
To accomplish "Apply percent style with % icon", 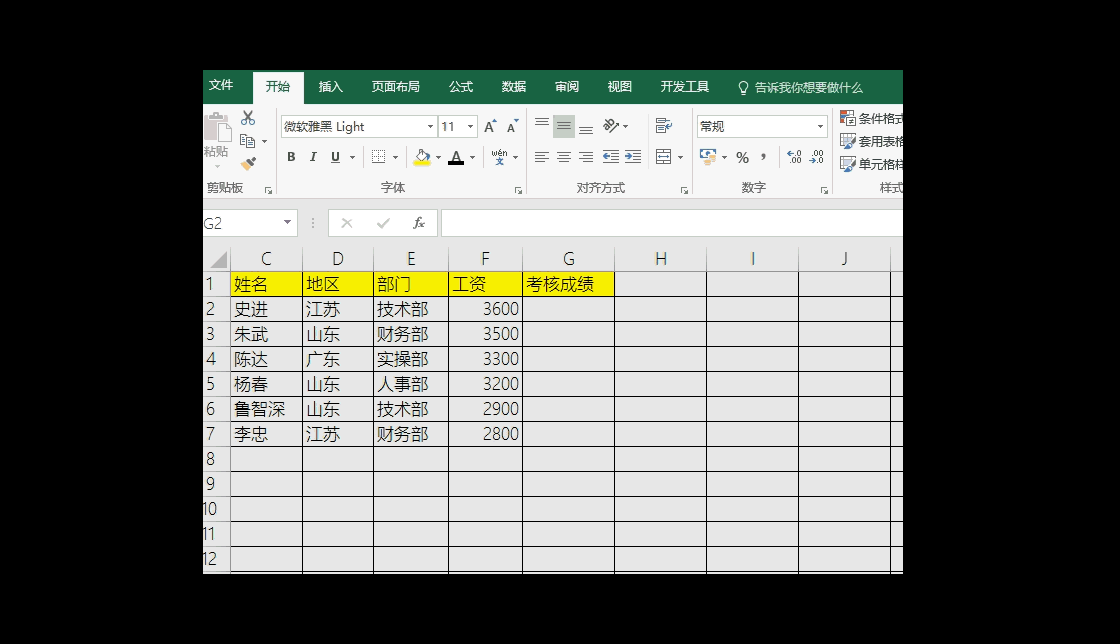I will 743,157.
